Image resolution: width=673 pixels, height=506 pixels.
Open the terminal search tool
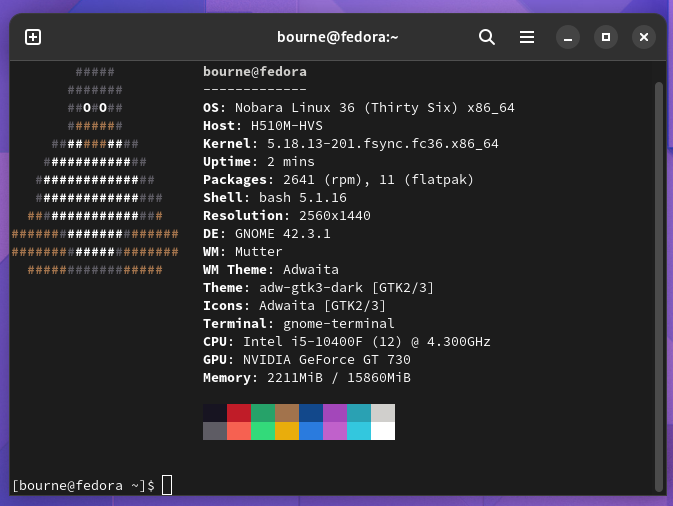click(x=487, y=37)
